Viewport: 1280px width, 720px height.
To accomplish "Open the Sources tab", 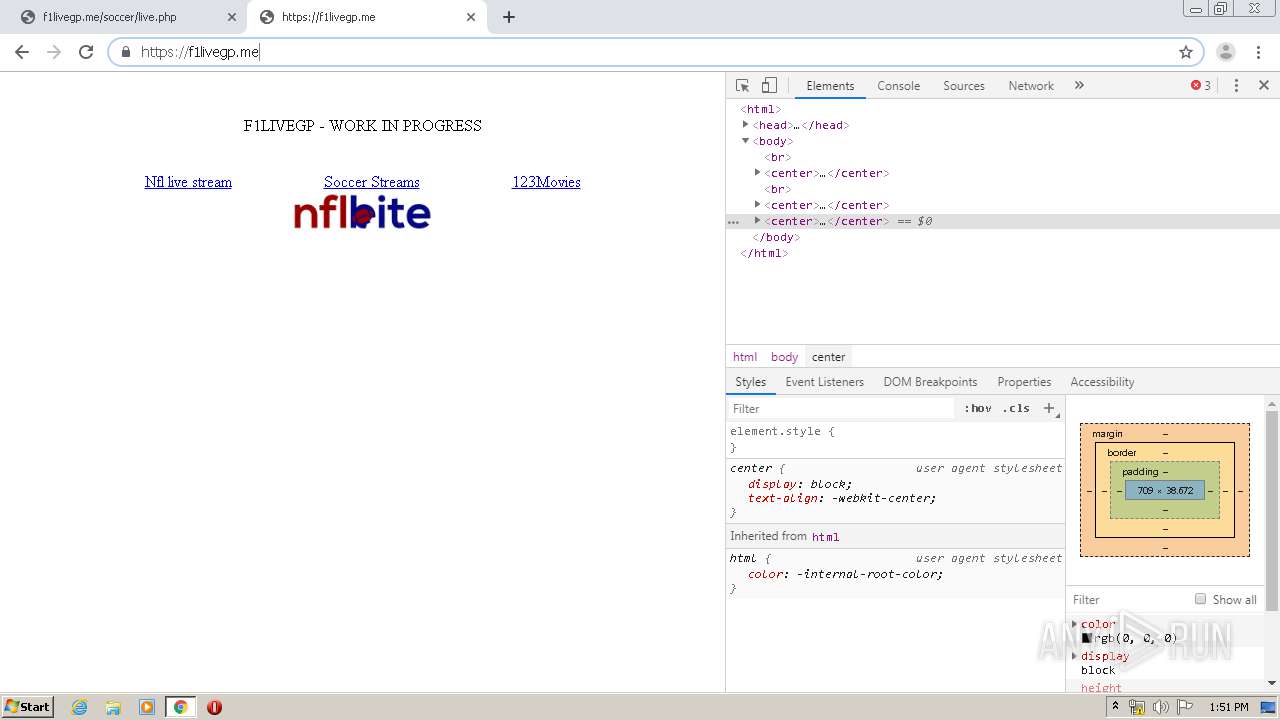I will coord(964,86).
